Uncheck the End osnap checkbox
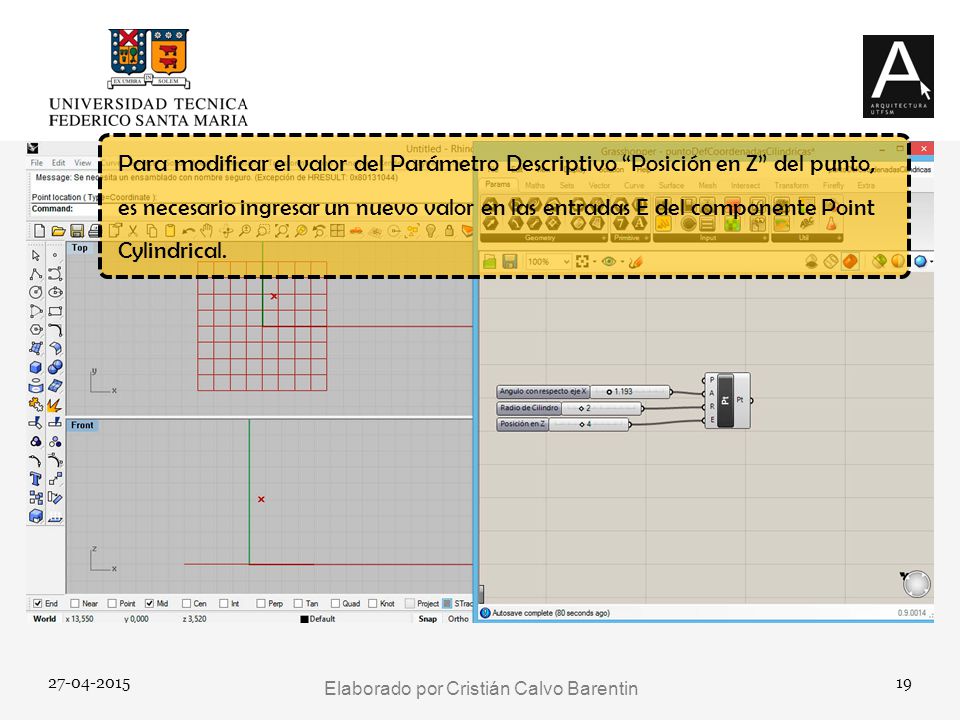Viewport: 960px width, 720px height. [38, 603]
